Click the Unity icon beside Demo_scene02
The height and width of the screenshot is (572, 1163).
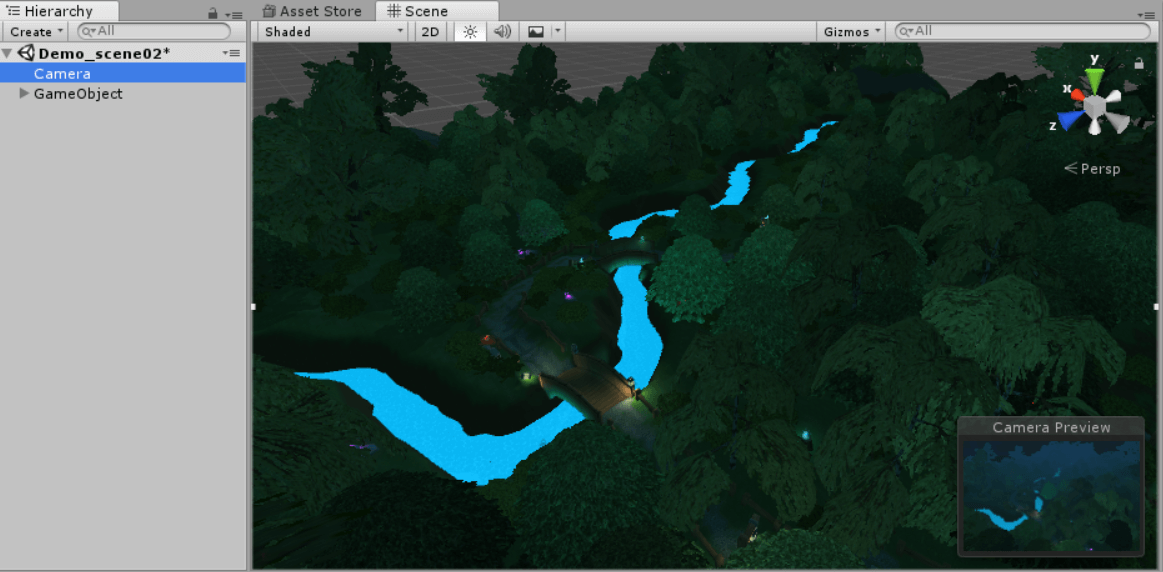point(26,53)
